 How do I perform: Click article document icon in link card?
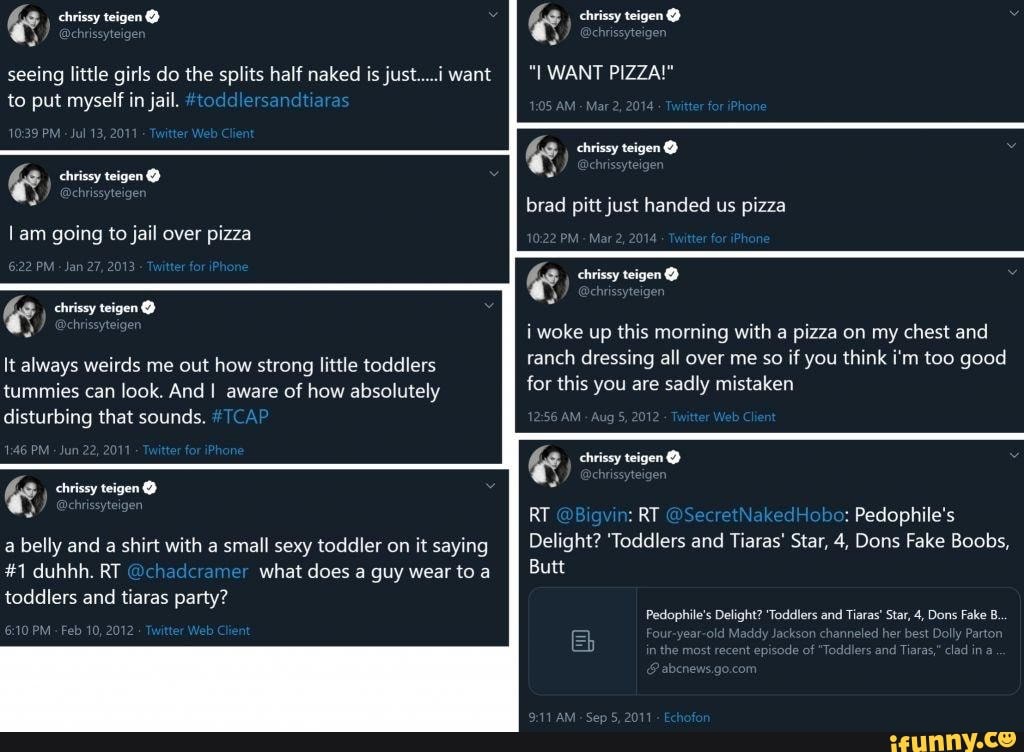click(583, 641)
